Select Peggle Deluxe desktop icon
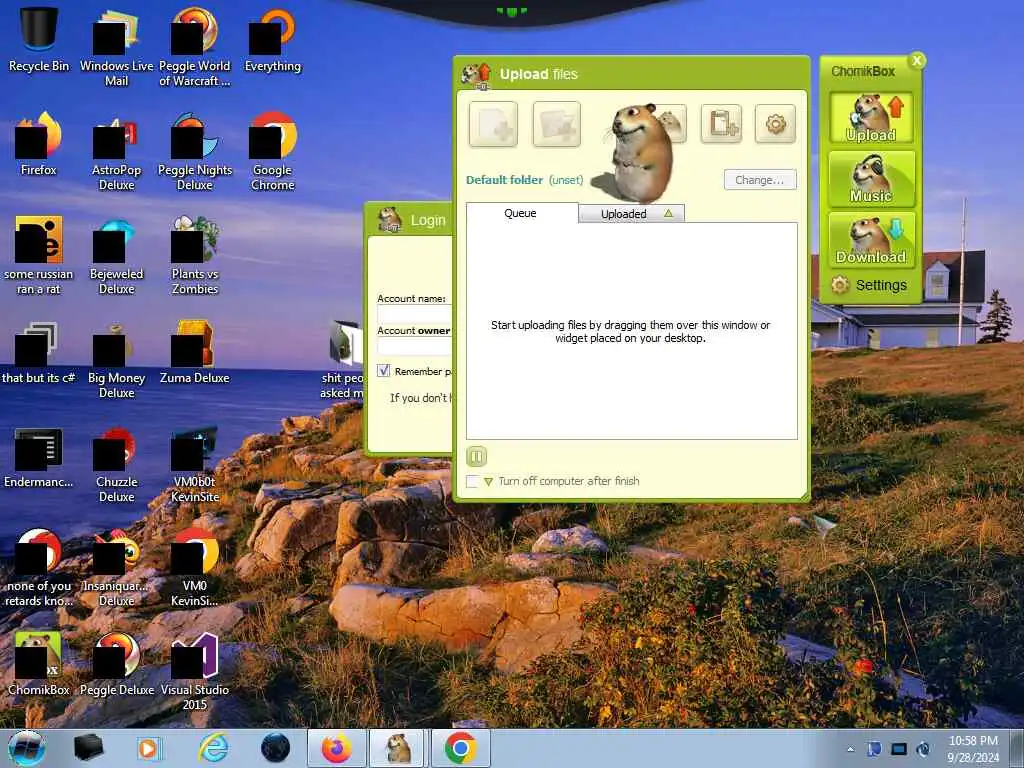1024x768 pixels. point(116,665)
